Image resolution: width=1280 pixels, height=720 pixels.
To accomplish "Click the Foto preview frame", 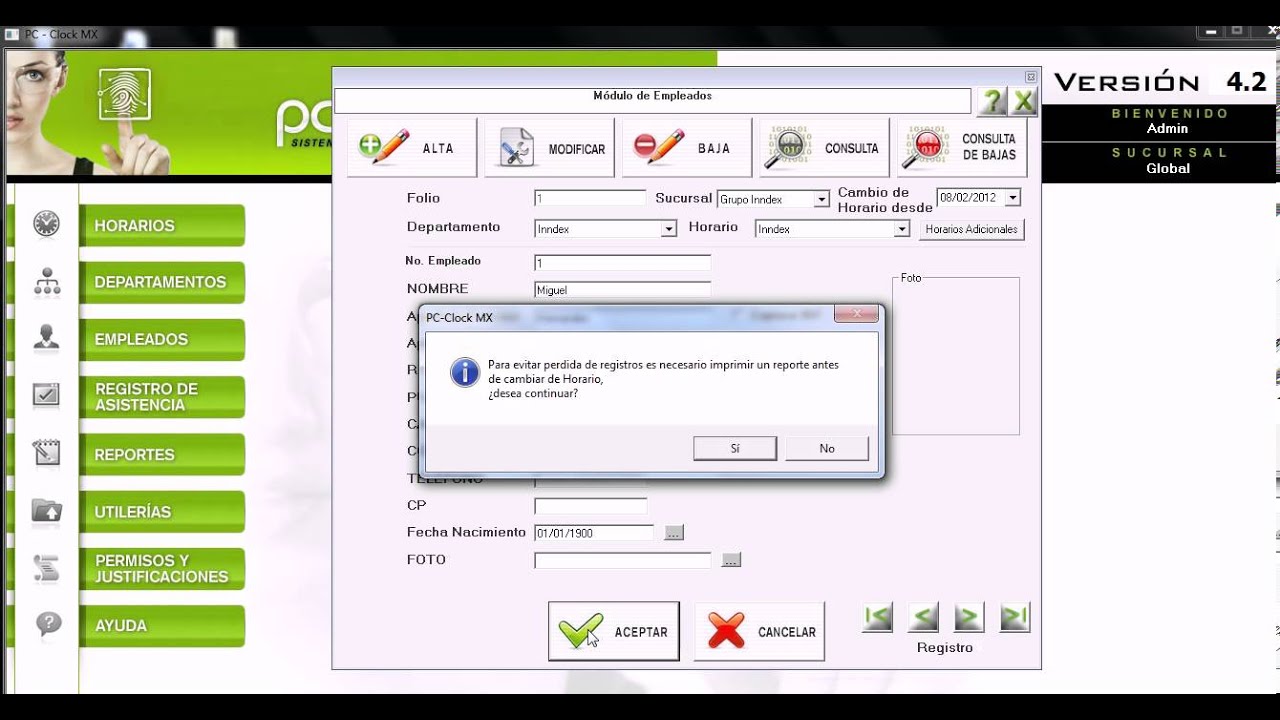I will 956,356.
